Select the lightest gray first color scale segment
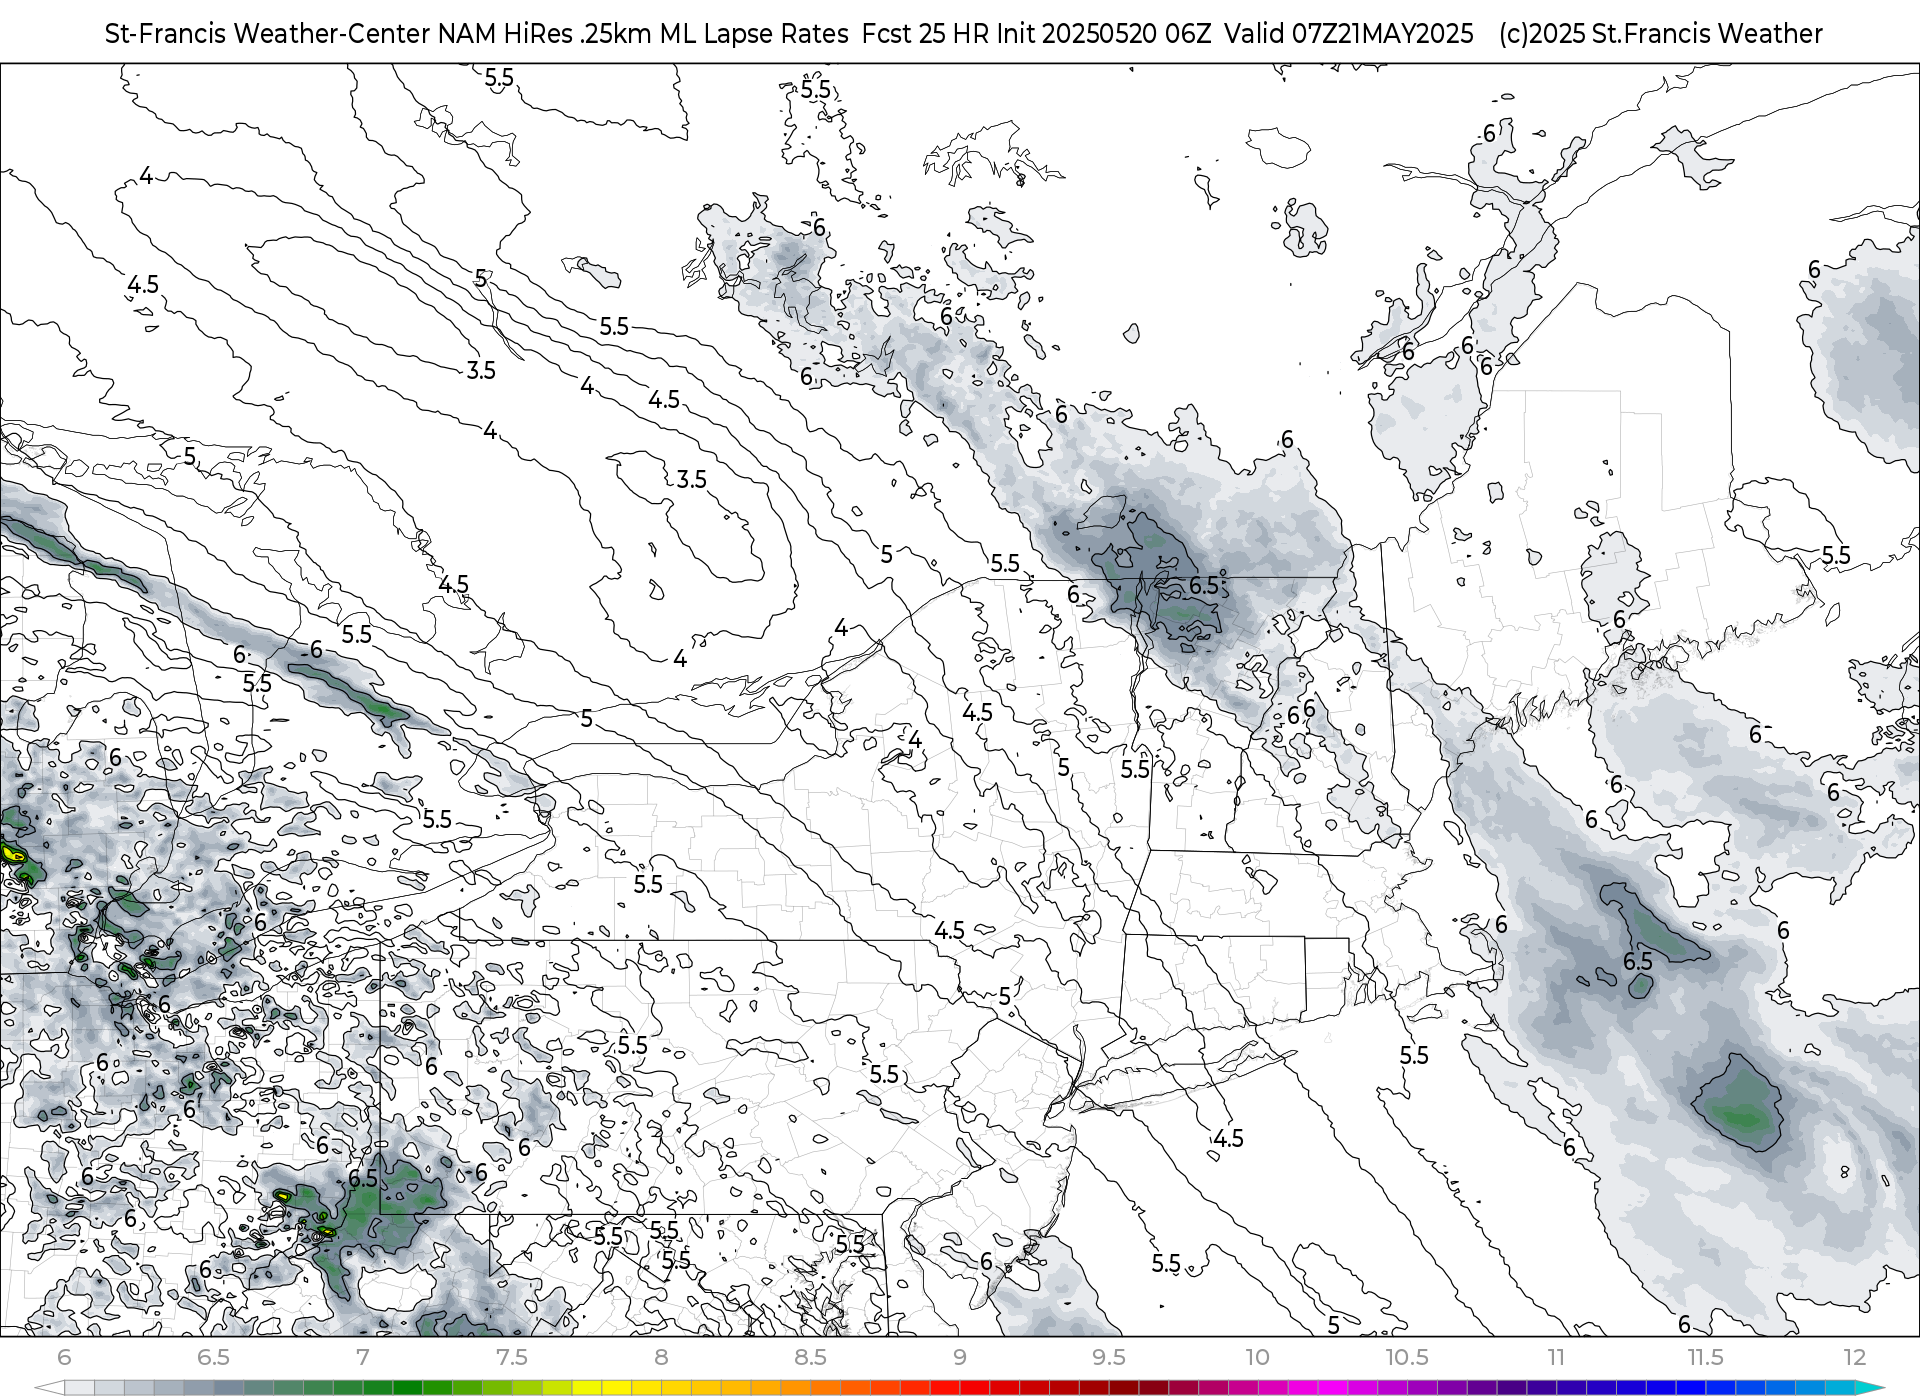The width and height of the screenshot is (1920, 1400). pyautogui.click(x=79, y=1388)
